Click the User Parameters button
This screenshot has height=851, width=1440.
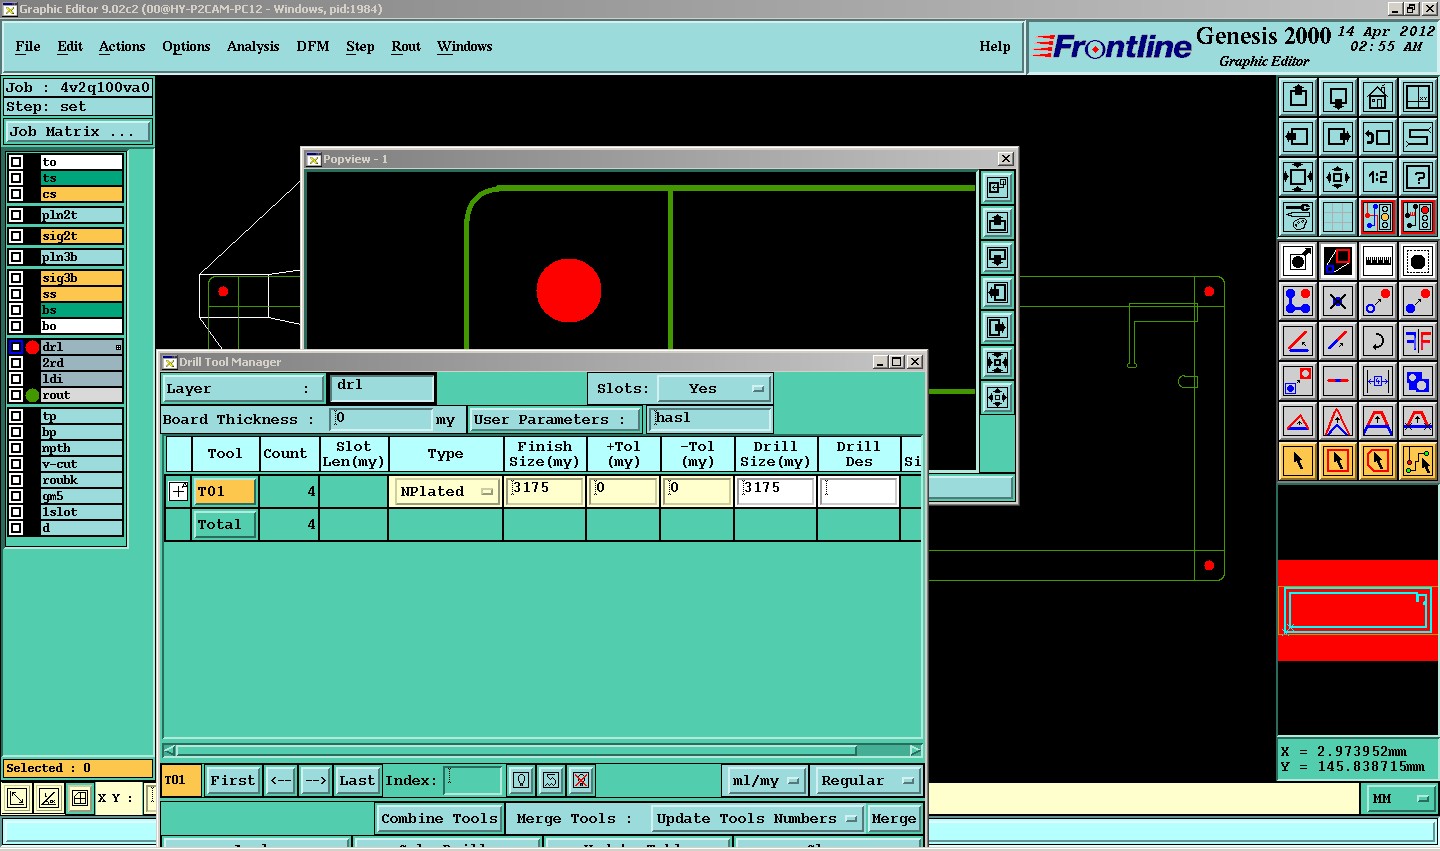coord(555,419)
